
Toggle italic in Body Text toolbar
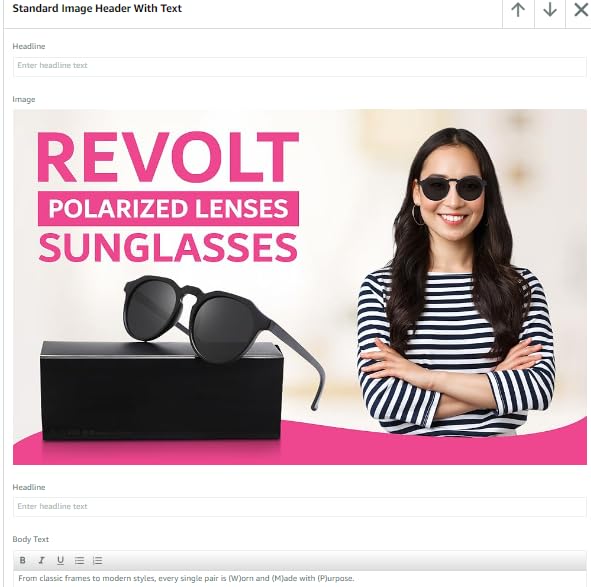41,560
